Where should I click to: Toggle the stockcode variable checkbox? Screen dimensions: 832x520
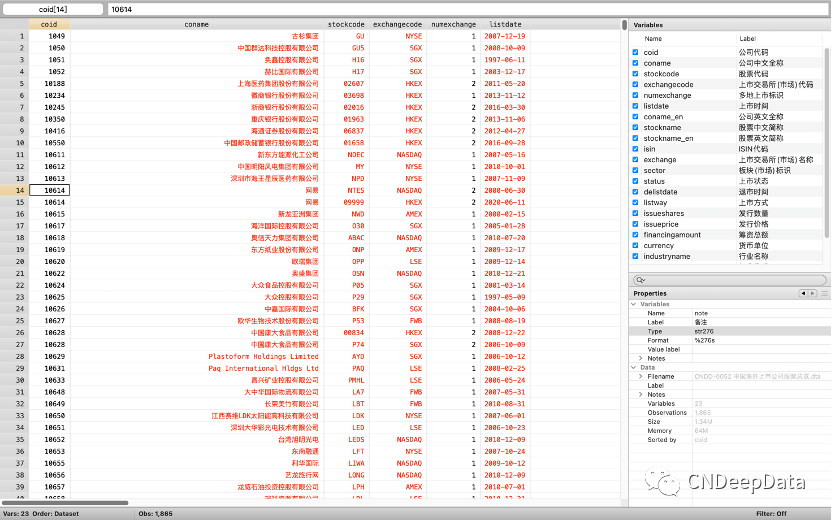(x=635, y=74)
